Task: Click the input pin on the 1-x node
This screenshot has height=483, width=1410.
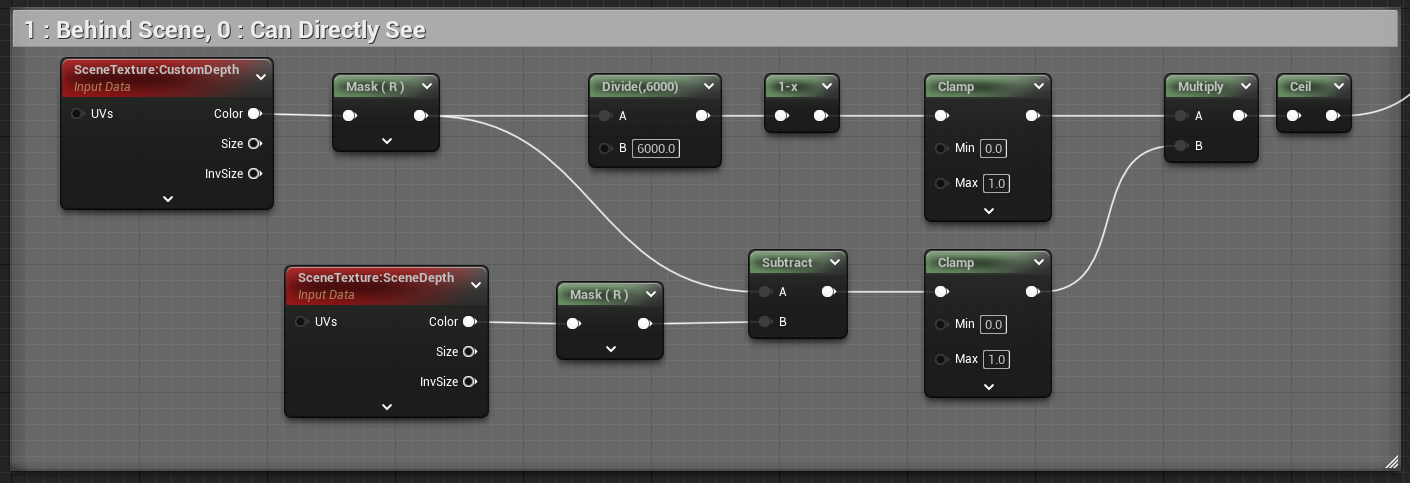Action: pos(782,116)
